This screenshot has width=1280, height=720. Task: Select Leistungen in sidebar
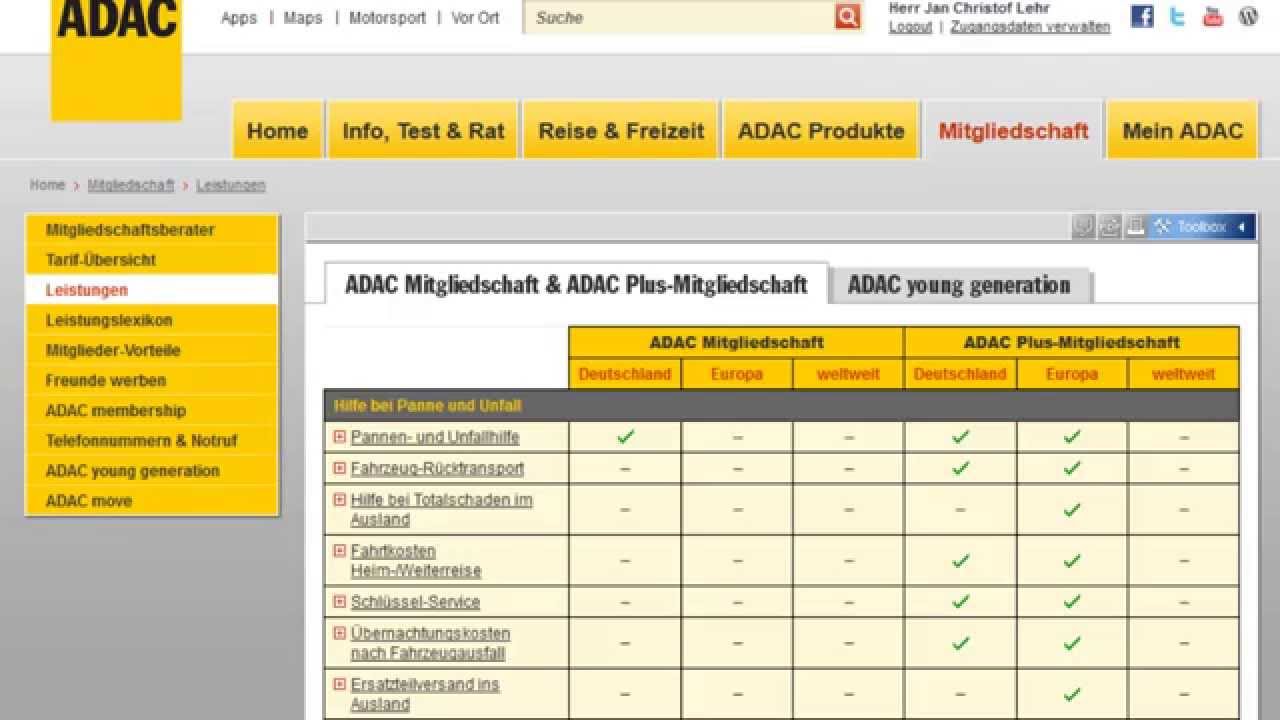point(152,290)
